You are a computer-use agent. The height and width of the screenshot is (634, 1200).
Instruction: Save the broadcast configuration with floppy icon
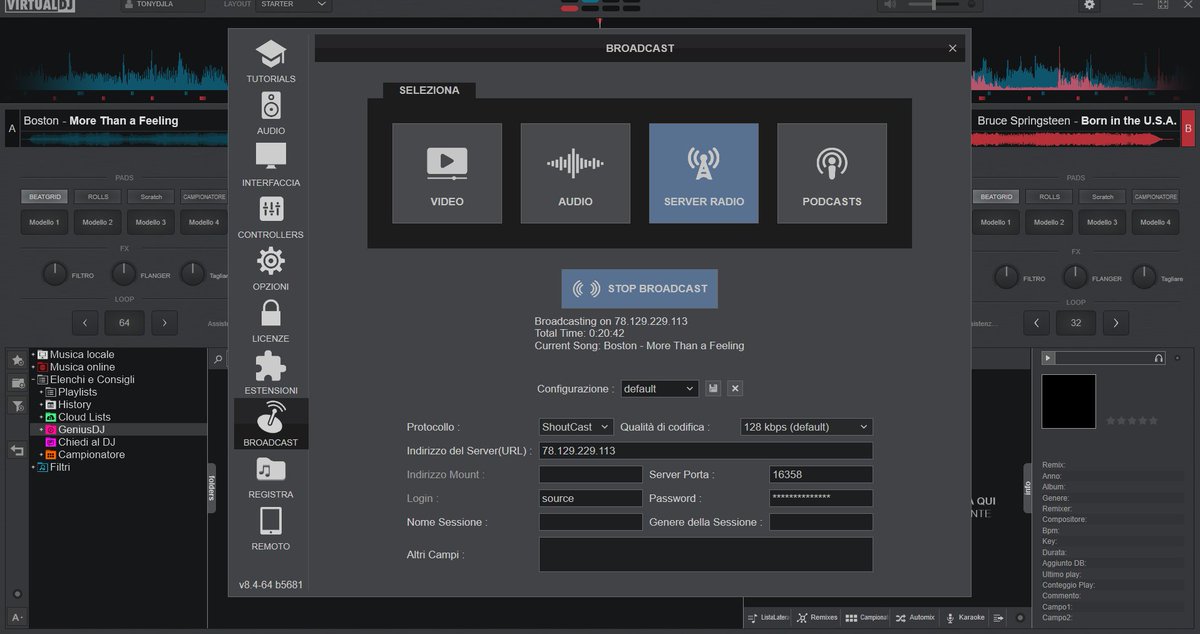coord(713,388)
